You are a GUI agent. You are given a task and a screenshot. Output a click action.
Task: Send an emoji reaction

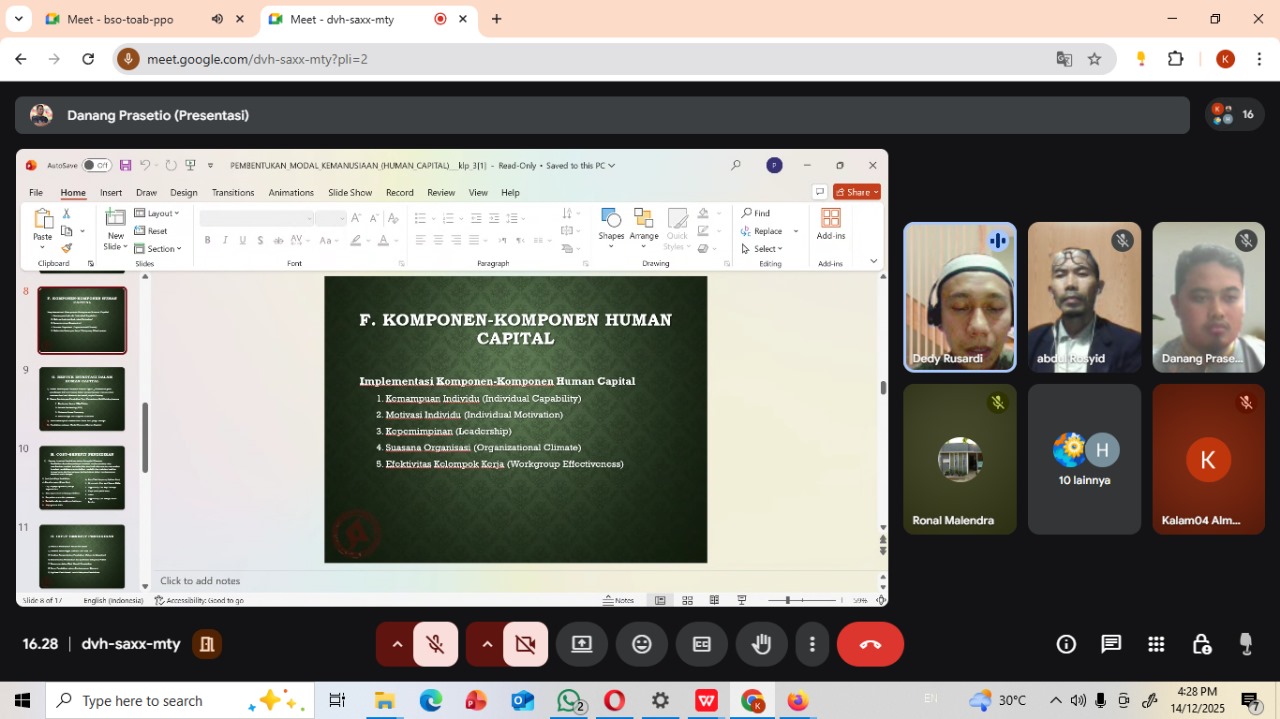[642, 645]
